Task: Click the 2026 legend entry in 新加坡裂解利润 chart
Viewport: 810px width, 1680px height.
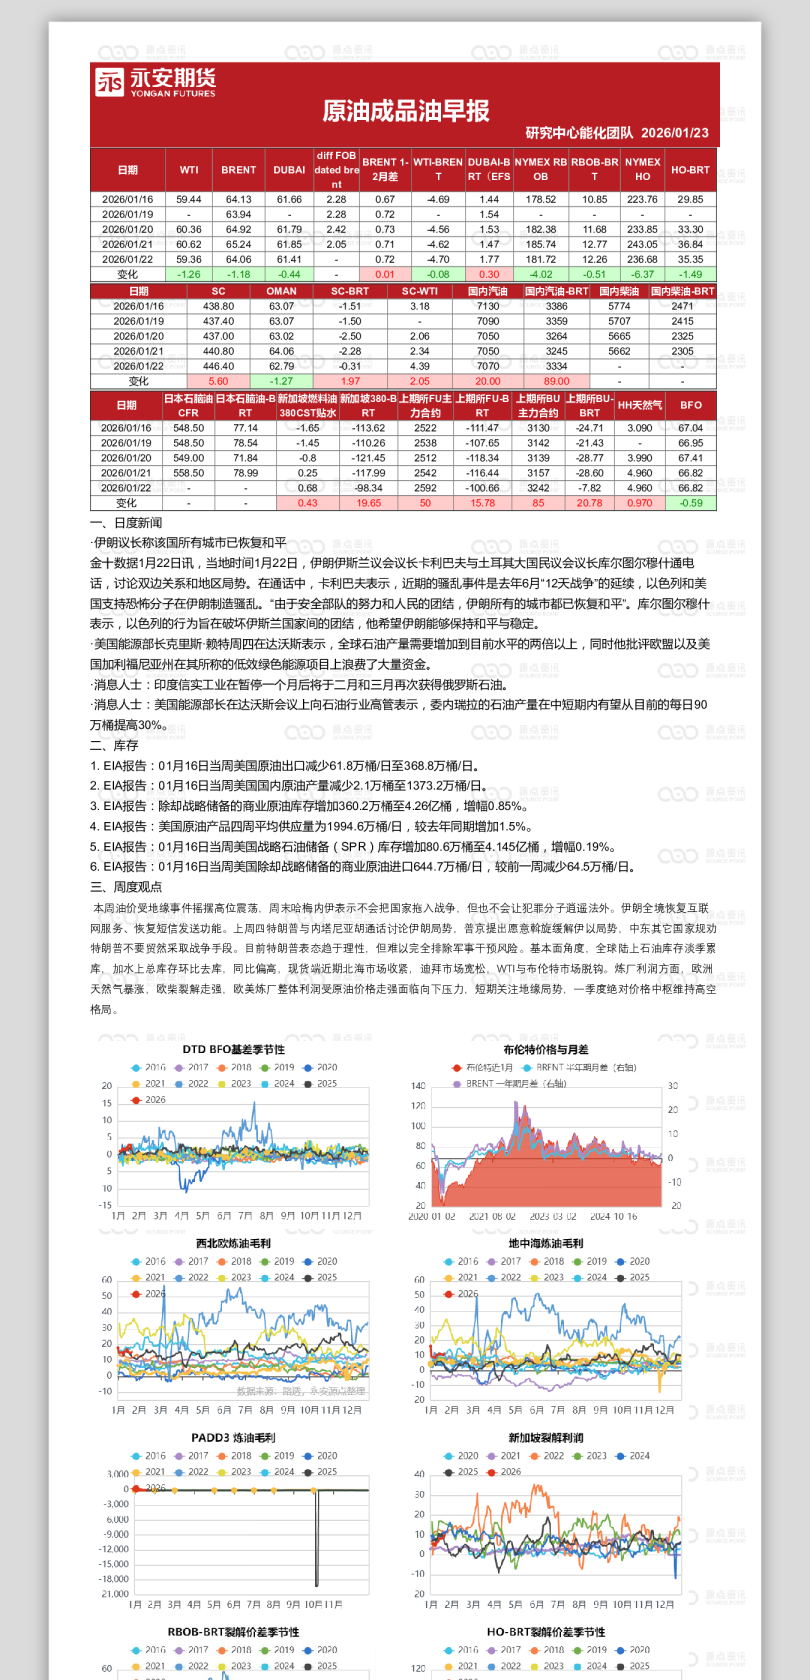Action: pyautogui.click(x=505, y=1471)
